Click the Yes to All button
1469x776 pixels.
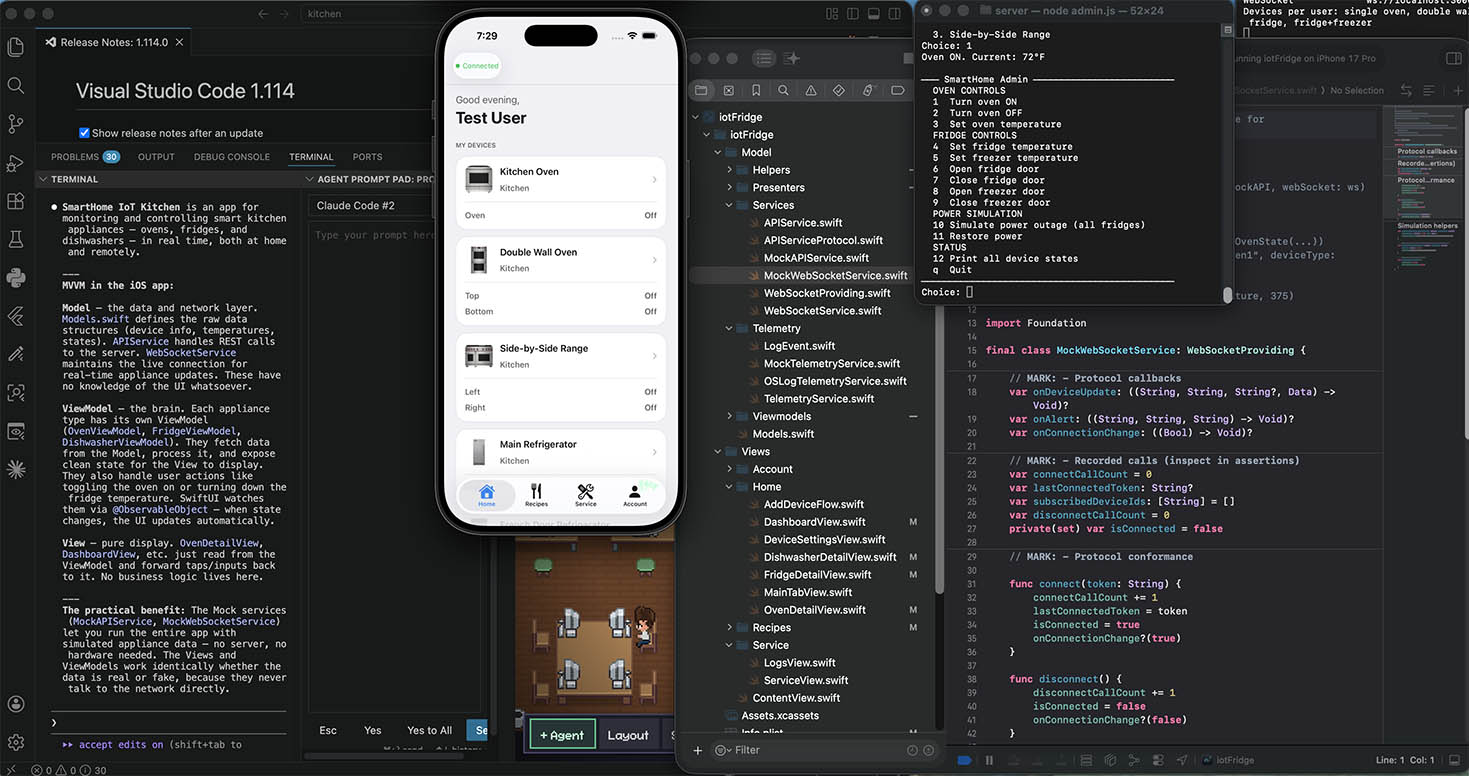(x=429, y=730)
